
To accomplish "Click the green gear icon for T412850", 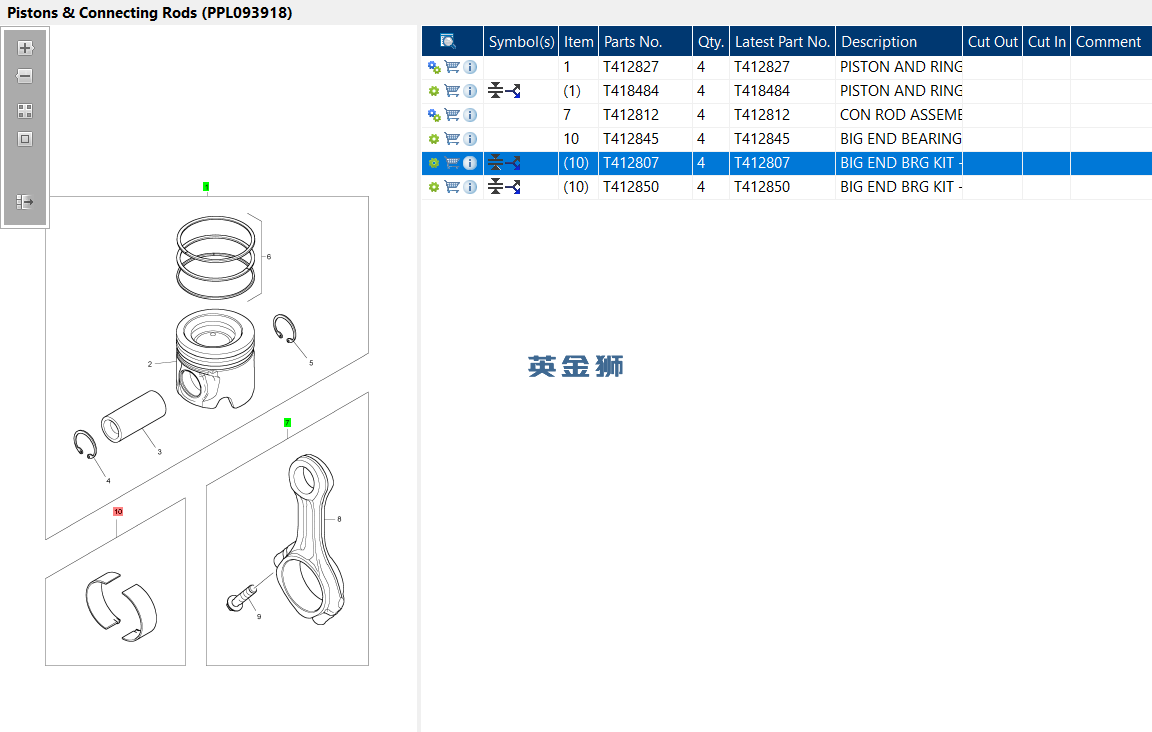I will pos(434,187).
